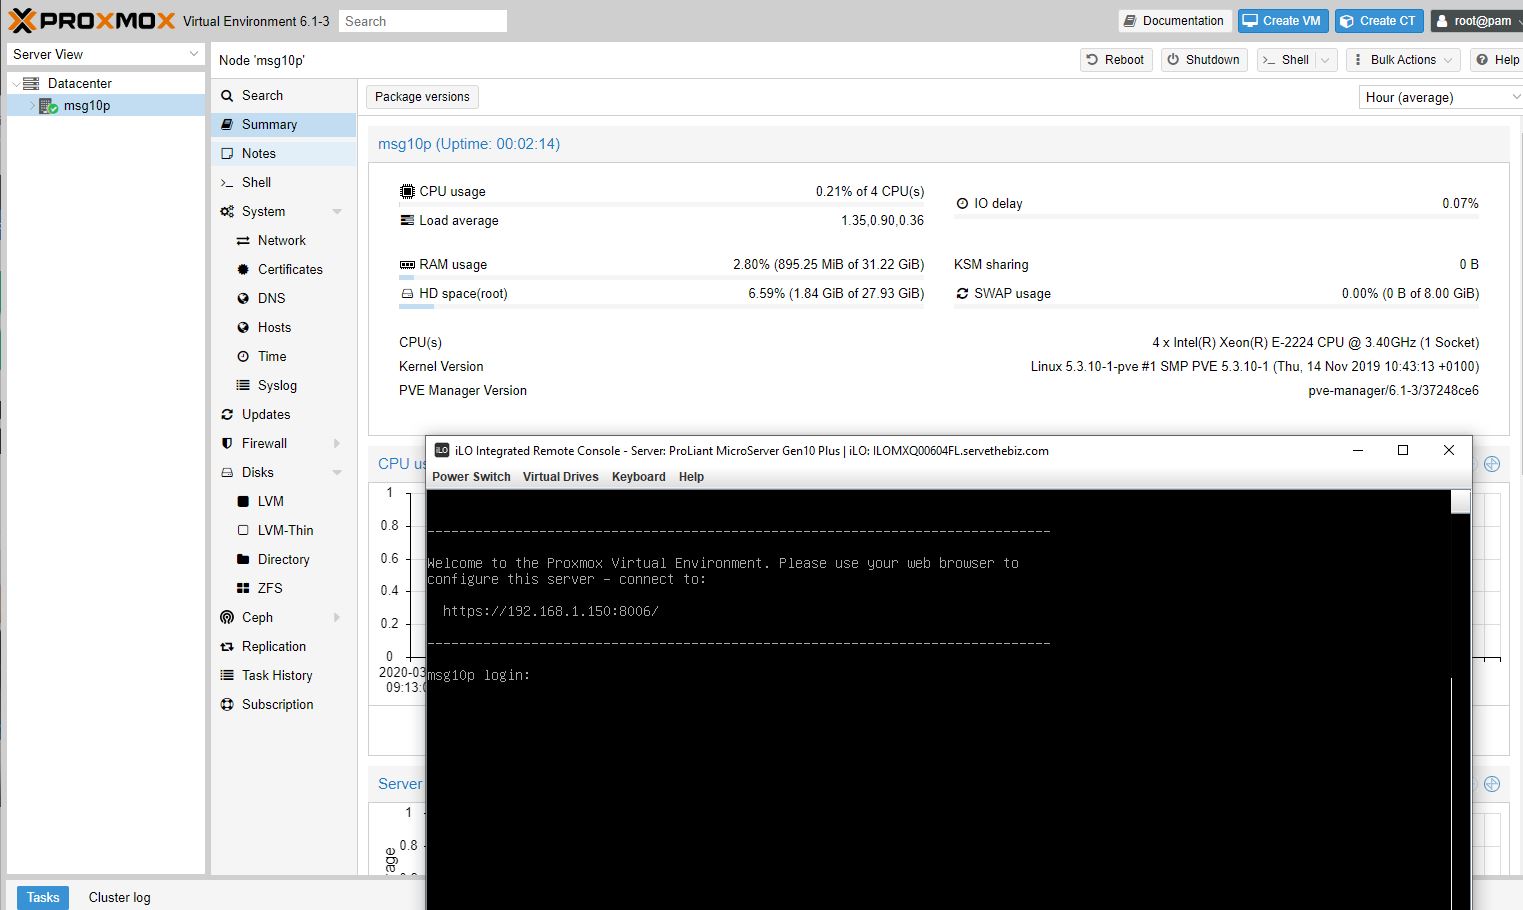Open the Subscription page

coord(277,704)
